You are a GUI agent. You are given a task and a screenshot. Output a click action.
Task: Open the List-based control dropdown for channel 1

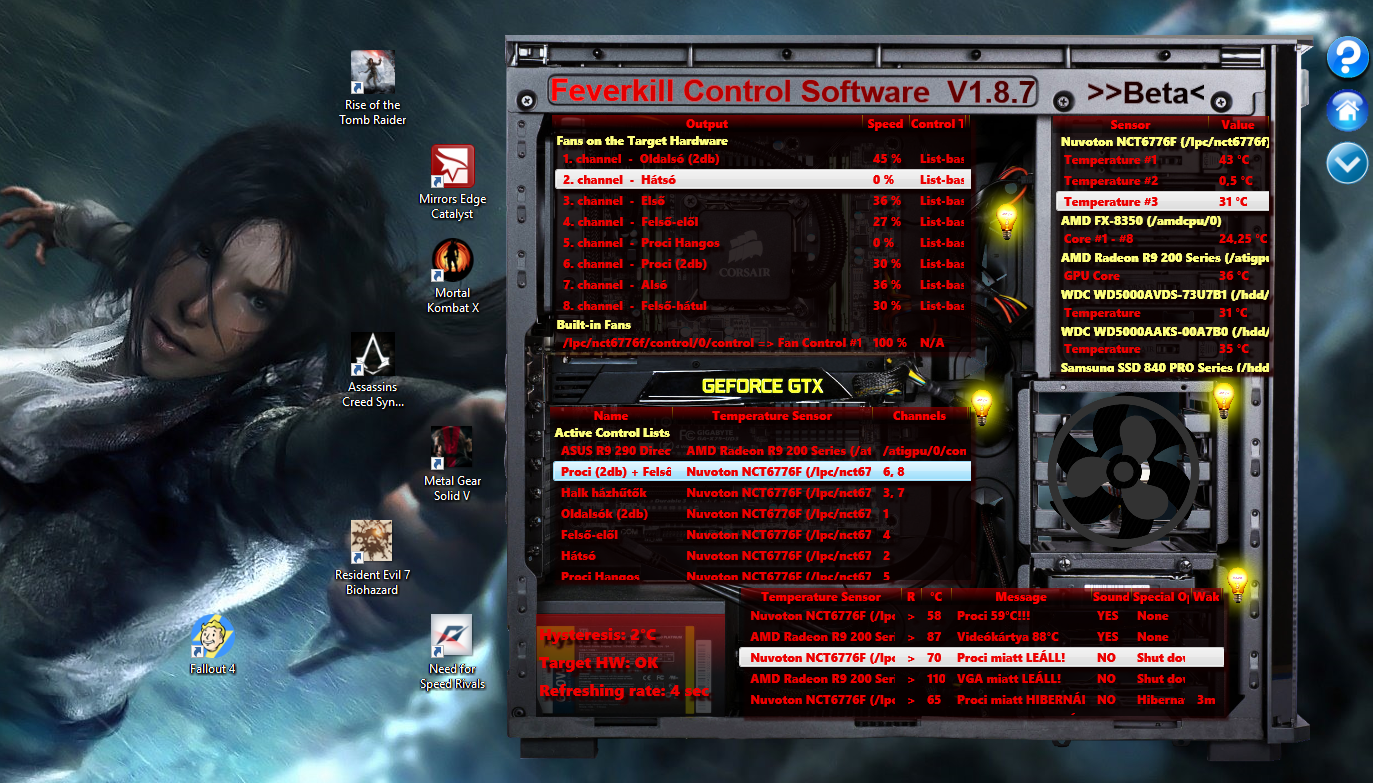click(941, 159)
